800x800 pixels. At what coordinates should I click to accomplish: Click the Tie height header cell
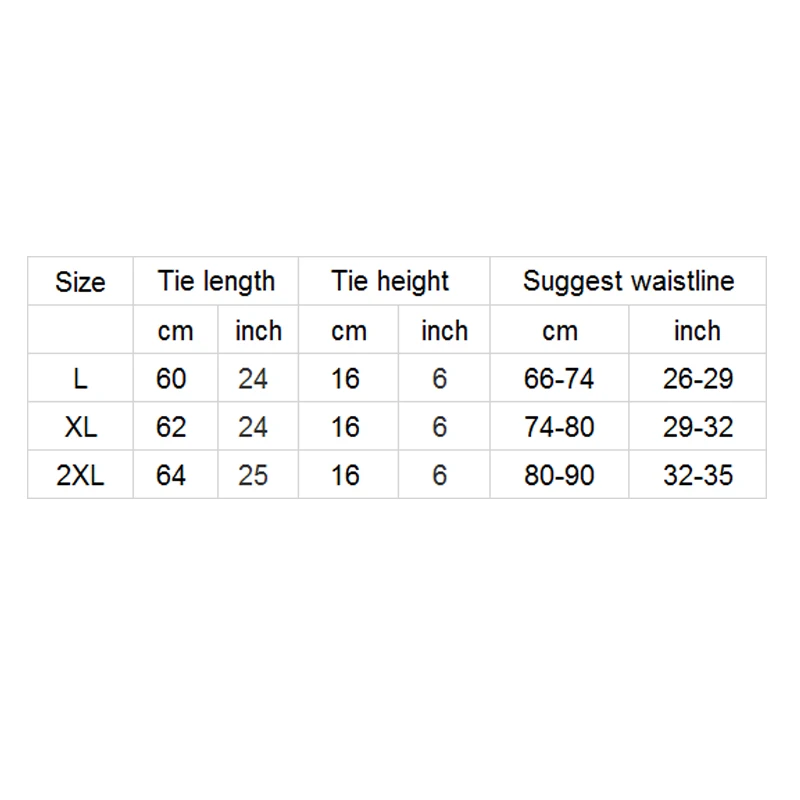point(391,282)
